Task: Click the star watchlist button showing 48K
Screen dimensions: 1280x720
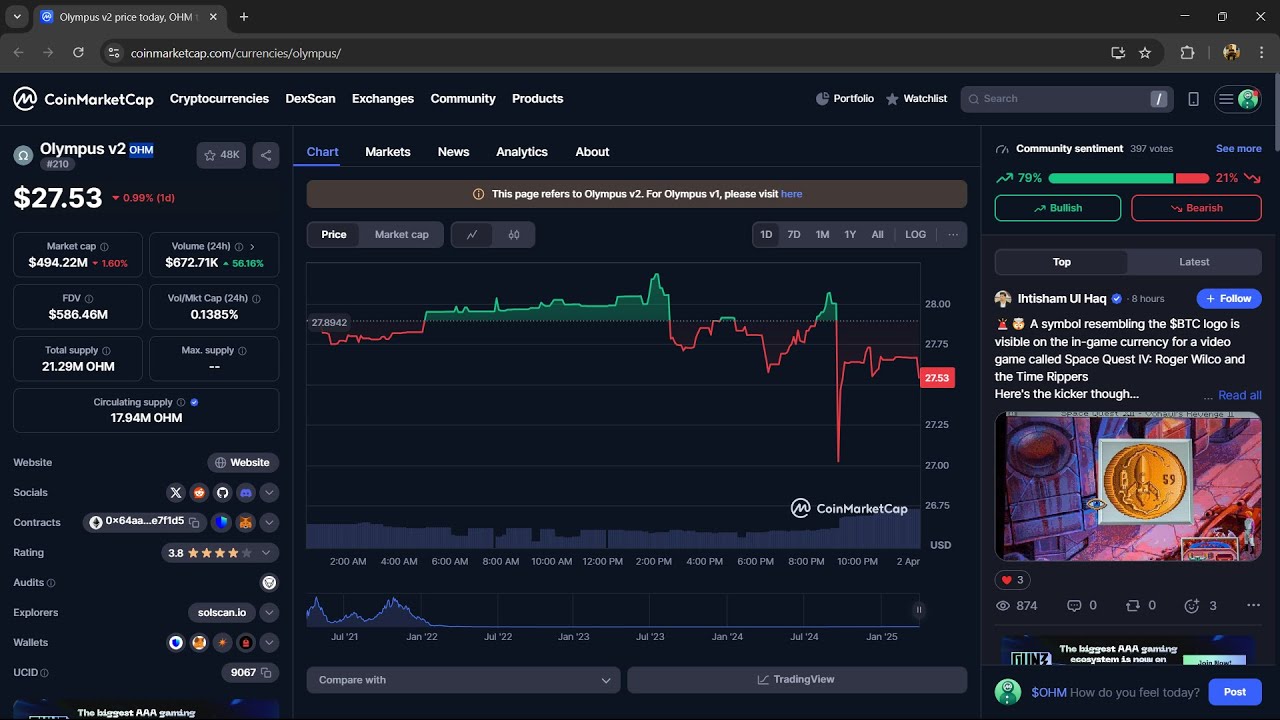Action: [221, 155]
